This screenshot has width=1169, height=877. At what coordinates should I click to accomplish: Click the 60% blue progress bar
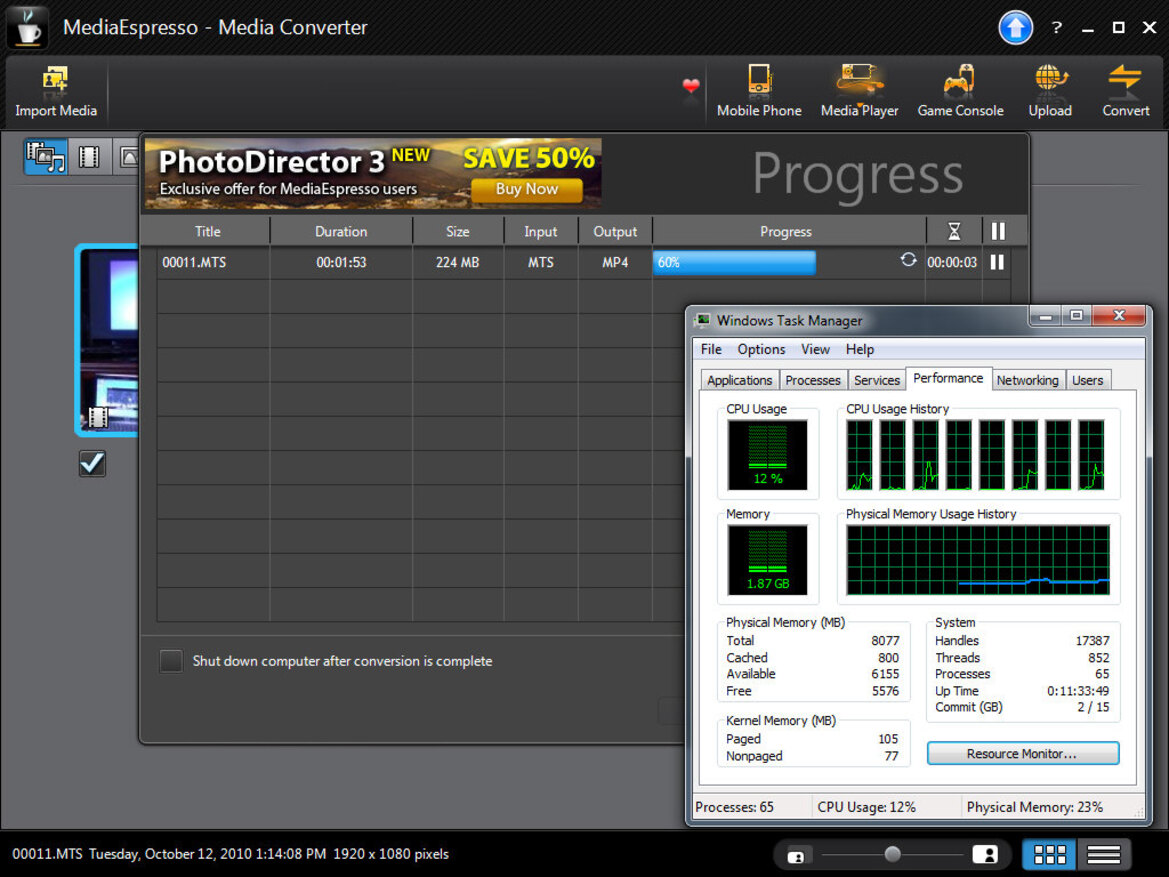[x=734, y=263]
